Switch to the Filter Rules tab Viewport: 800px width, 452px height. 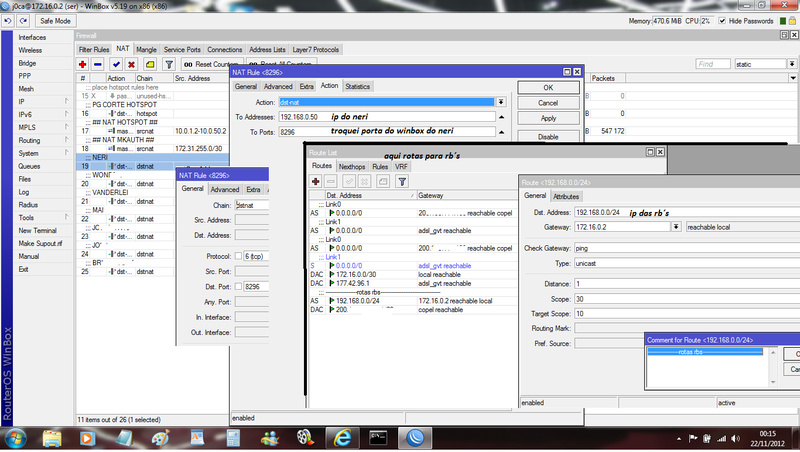pyautogui.click(x=94, y=49)
